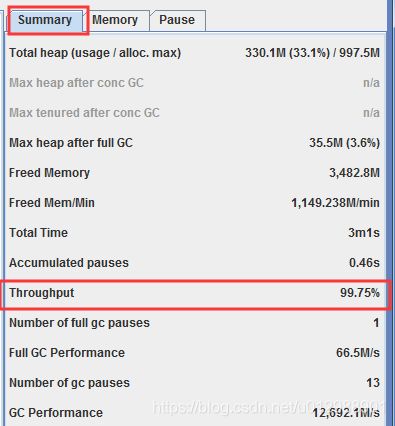Click the Full GC Performance label
The image size is (395, 426).
pos(67,353)
